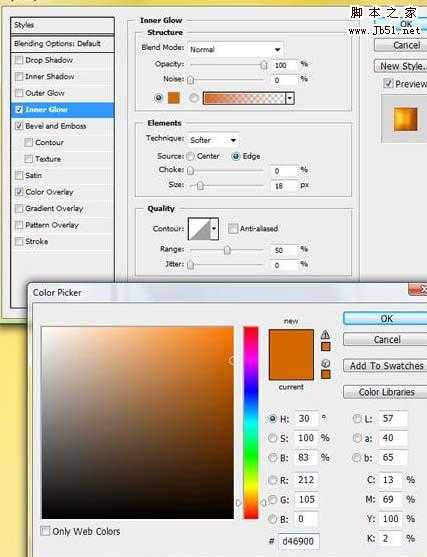Screen dimensions: 427x557
Task: Select the Edge source radio button
Action: [236, 156]
